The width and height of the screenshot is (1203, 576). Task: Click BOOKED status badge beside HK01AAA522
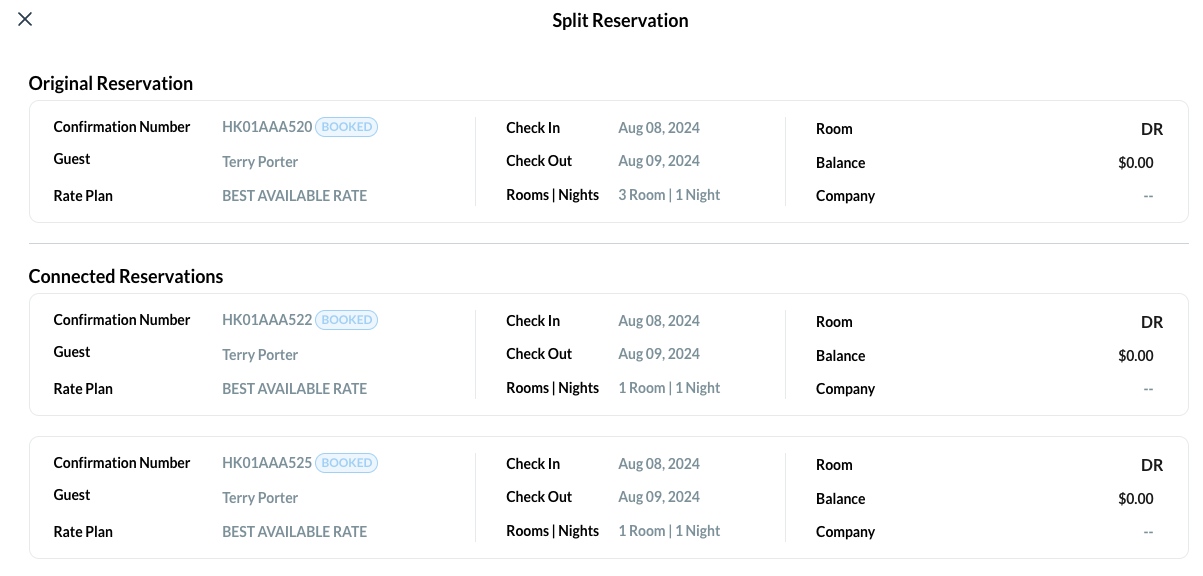(346, 320)
